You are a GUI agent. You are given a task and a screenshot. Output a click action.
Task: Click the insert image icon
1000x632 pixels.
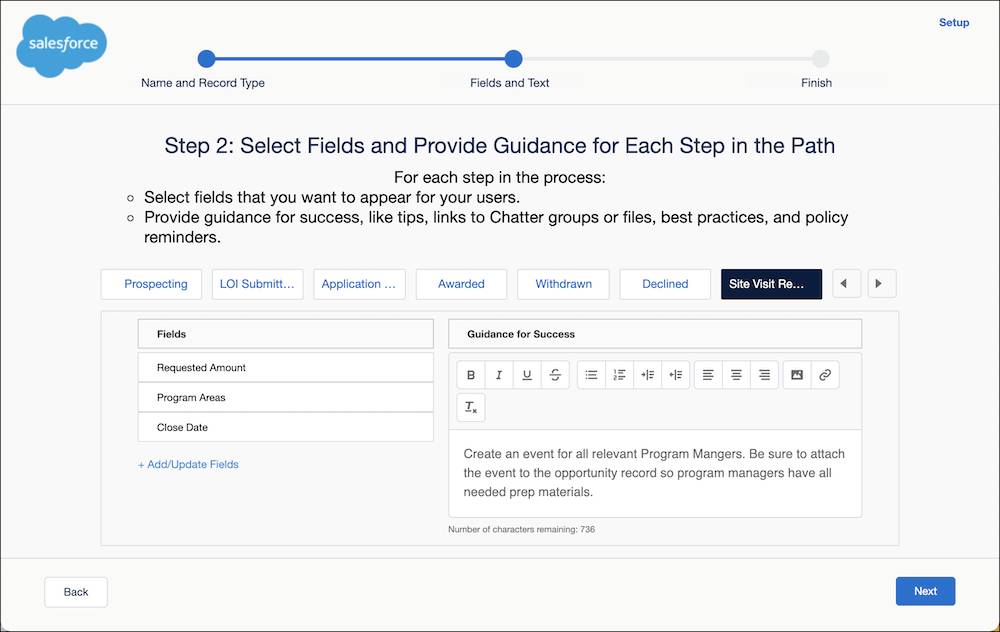[796, 374]
